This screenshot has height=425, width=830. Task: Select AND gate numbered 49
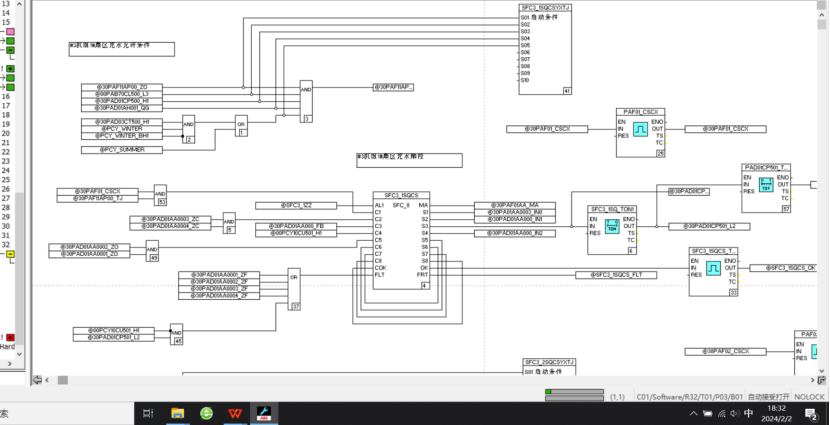[x=152, y=251]
